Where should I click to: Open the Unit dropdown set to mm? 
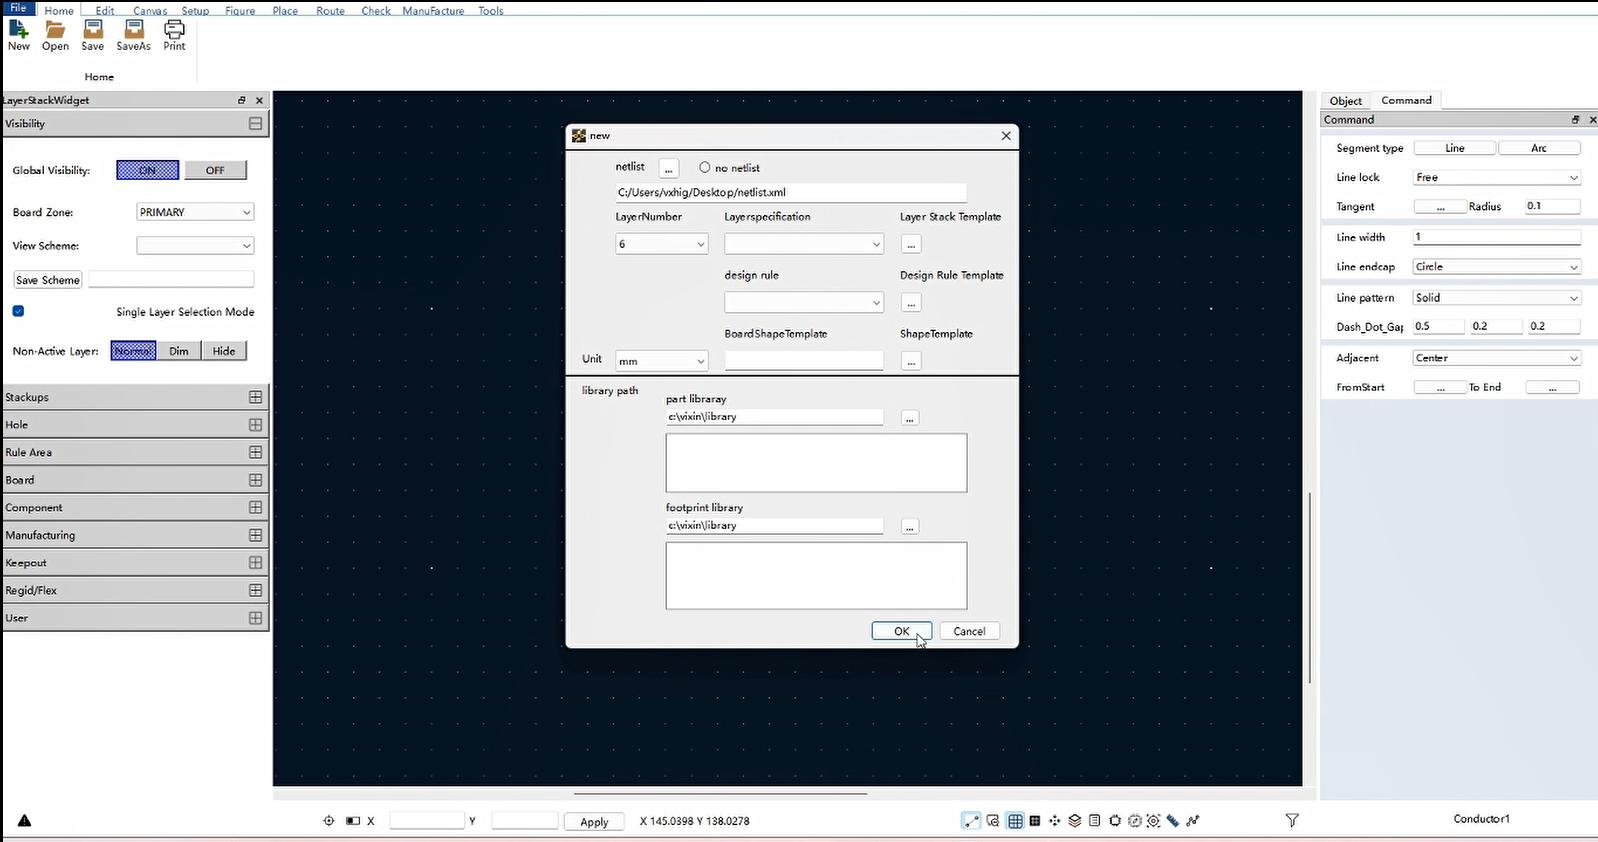click(661, 361)
